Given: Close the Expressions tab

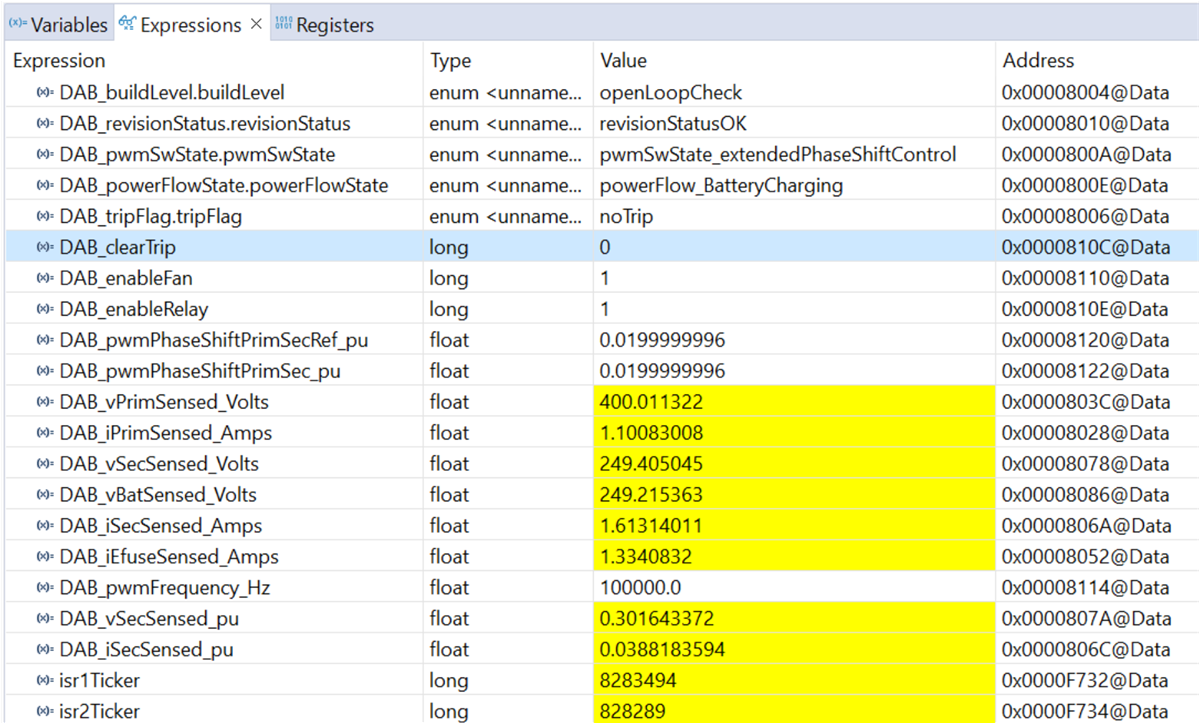Looking at the screenshot, I should tap(255, 24).
